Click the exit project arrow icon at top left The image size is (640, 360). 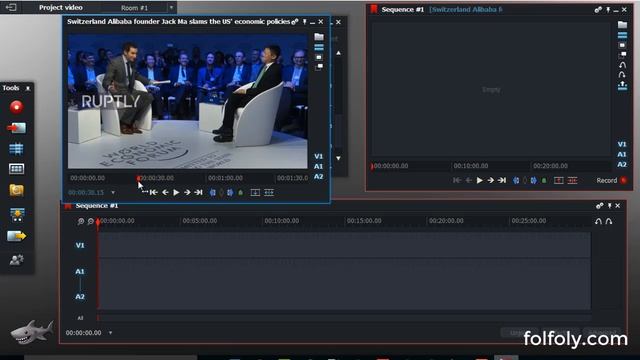pyautogui.click(x=11, y=7)
